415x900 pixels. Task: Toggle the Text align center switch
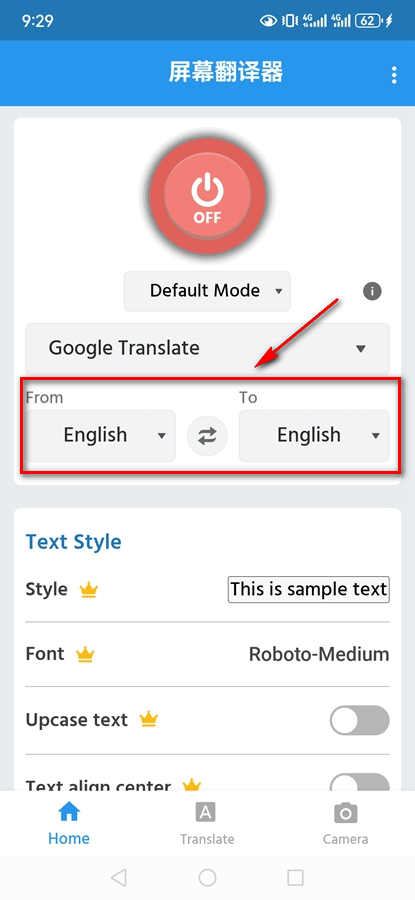359,782
